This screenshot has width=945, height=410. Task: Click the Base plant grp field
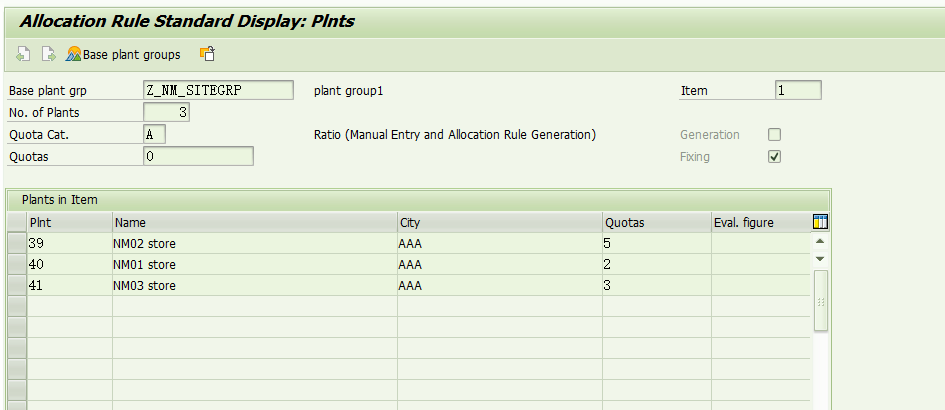[x=218, y=90]
